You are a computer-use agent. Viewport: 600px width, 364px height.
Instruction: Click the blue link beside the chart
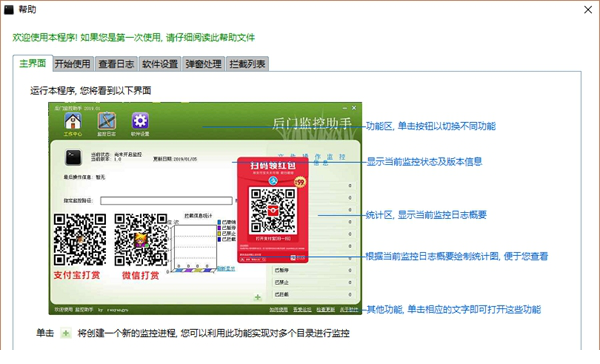pos(226,269)
